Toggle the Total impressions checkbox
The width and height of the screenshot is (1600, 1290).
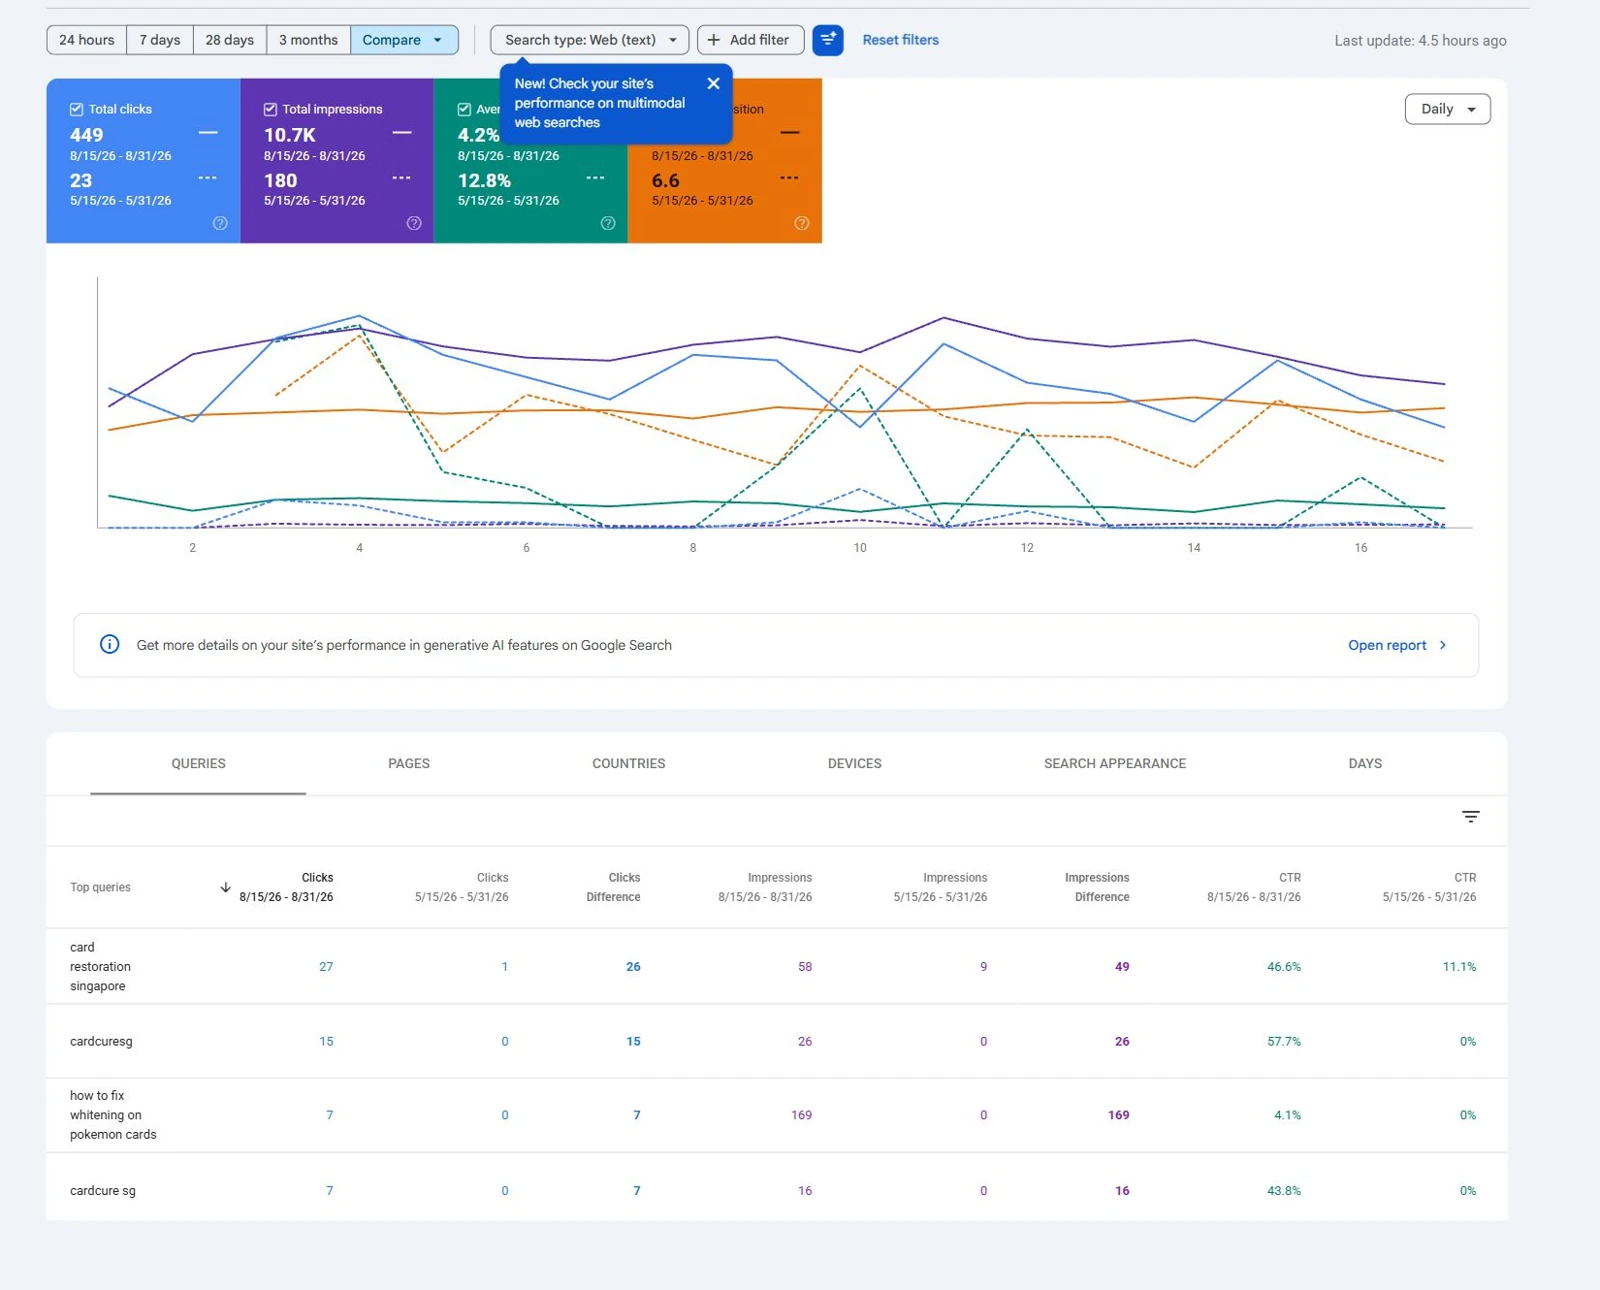click(270, 109)
